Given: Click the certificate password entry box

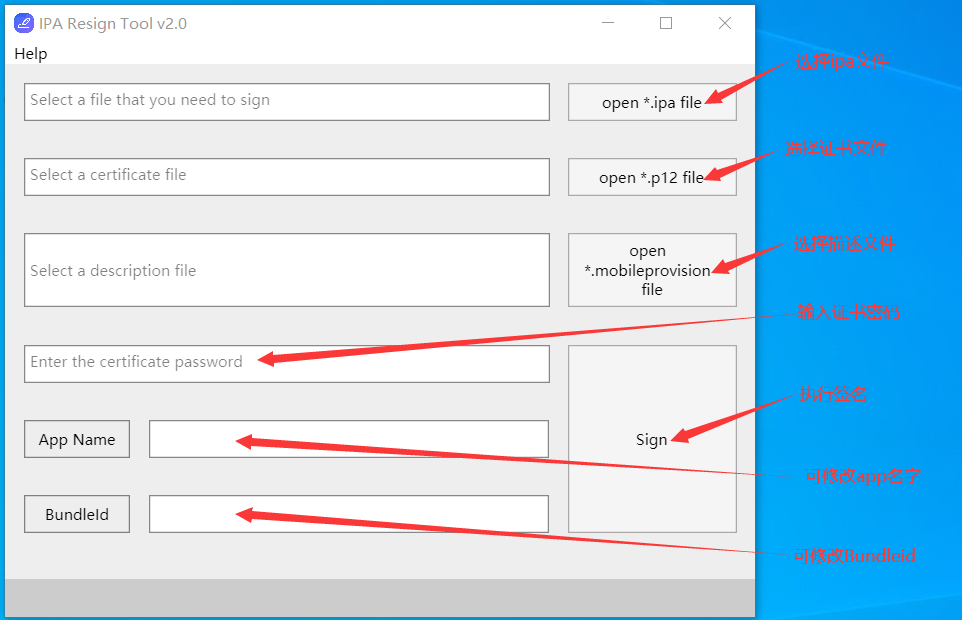Looking at the screenshot, I should (x=287, y=363).
